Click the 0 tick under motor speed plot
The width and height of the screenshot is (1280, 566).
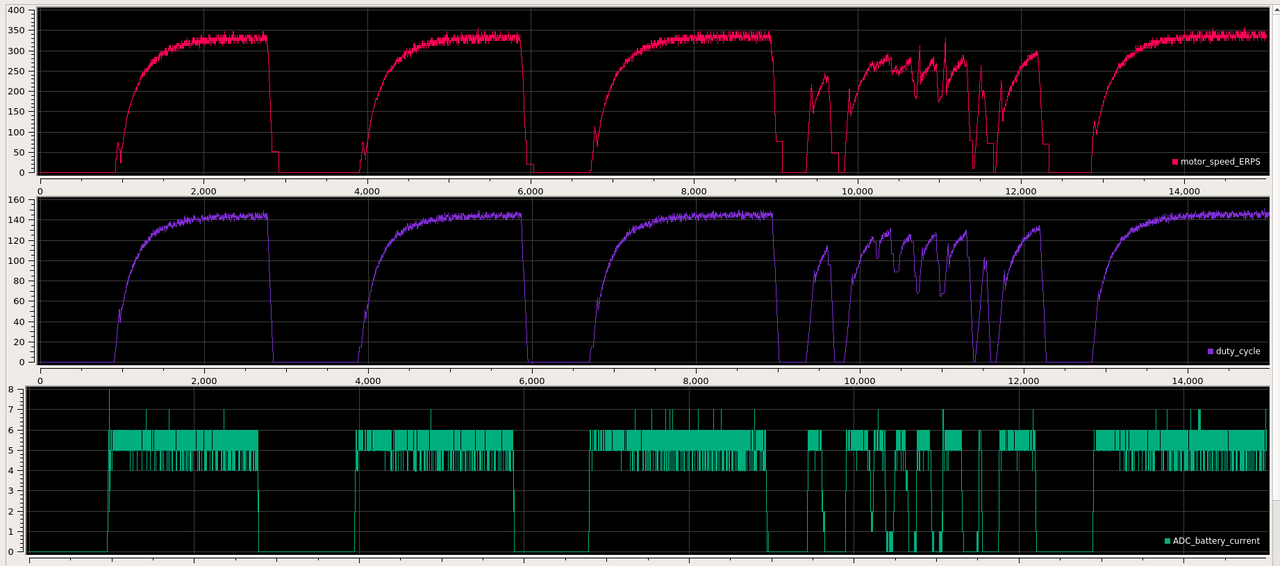click(40, 190)
